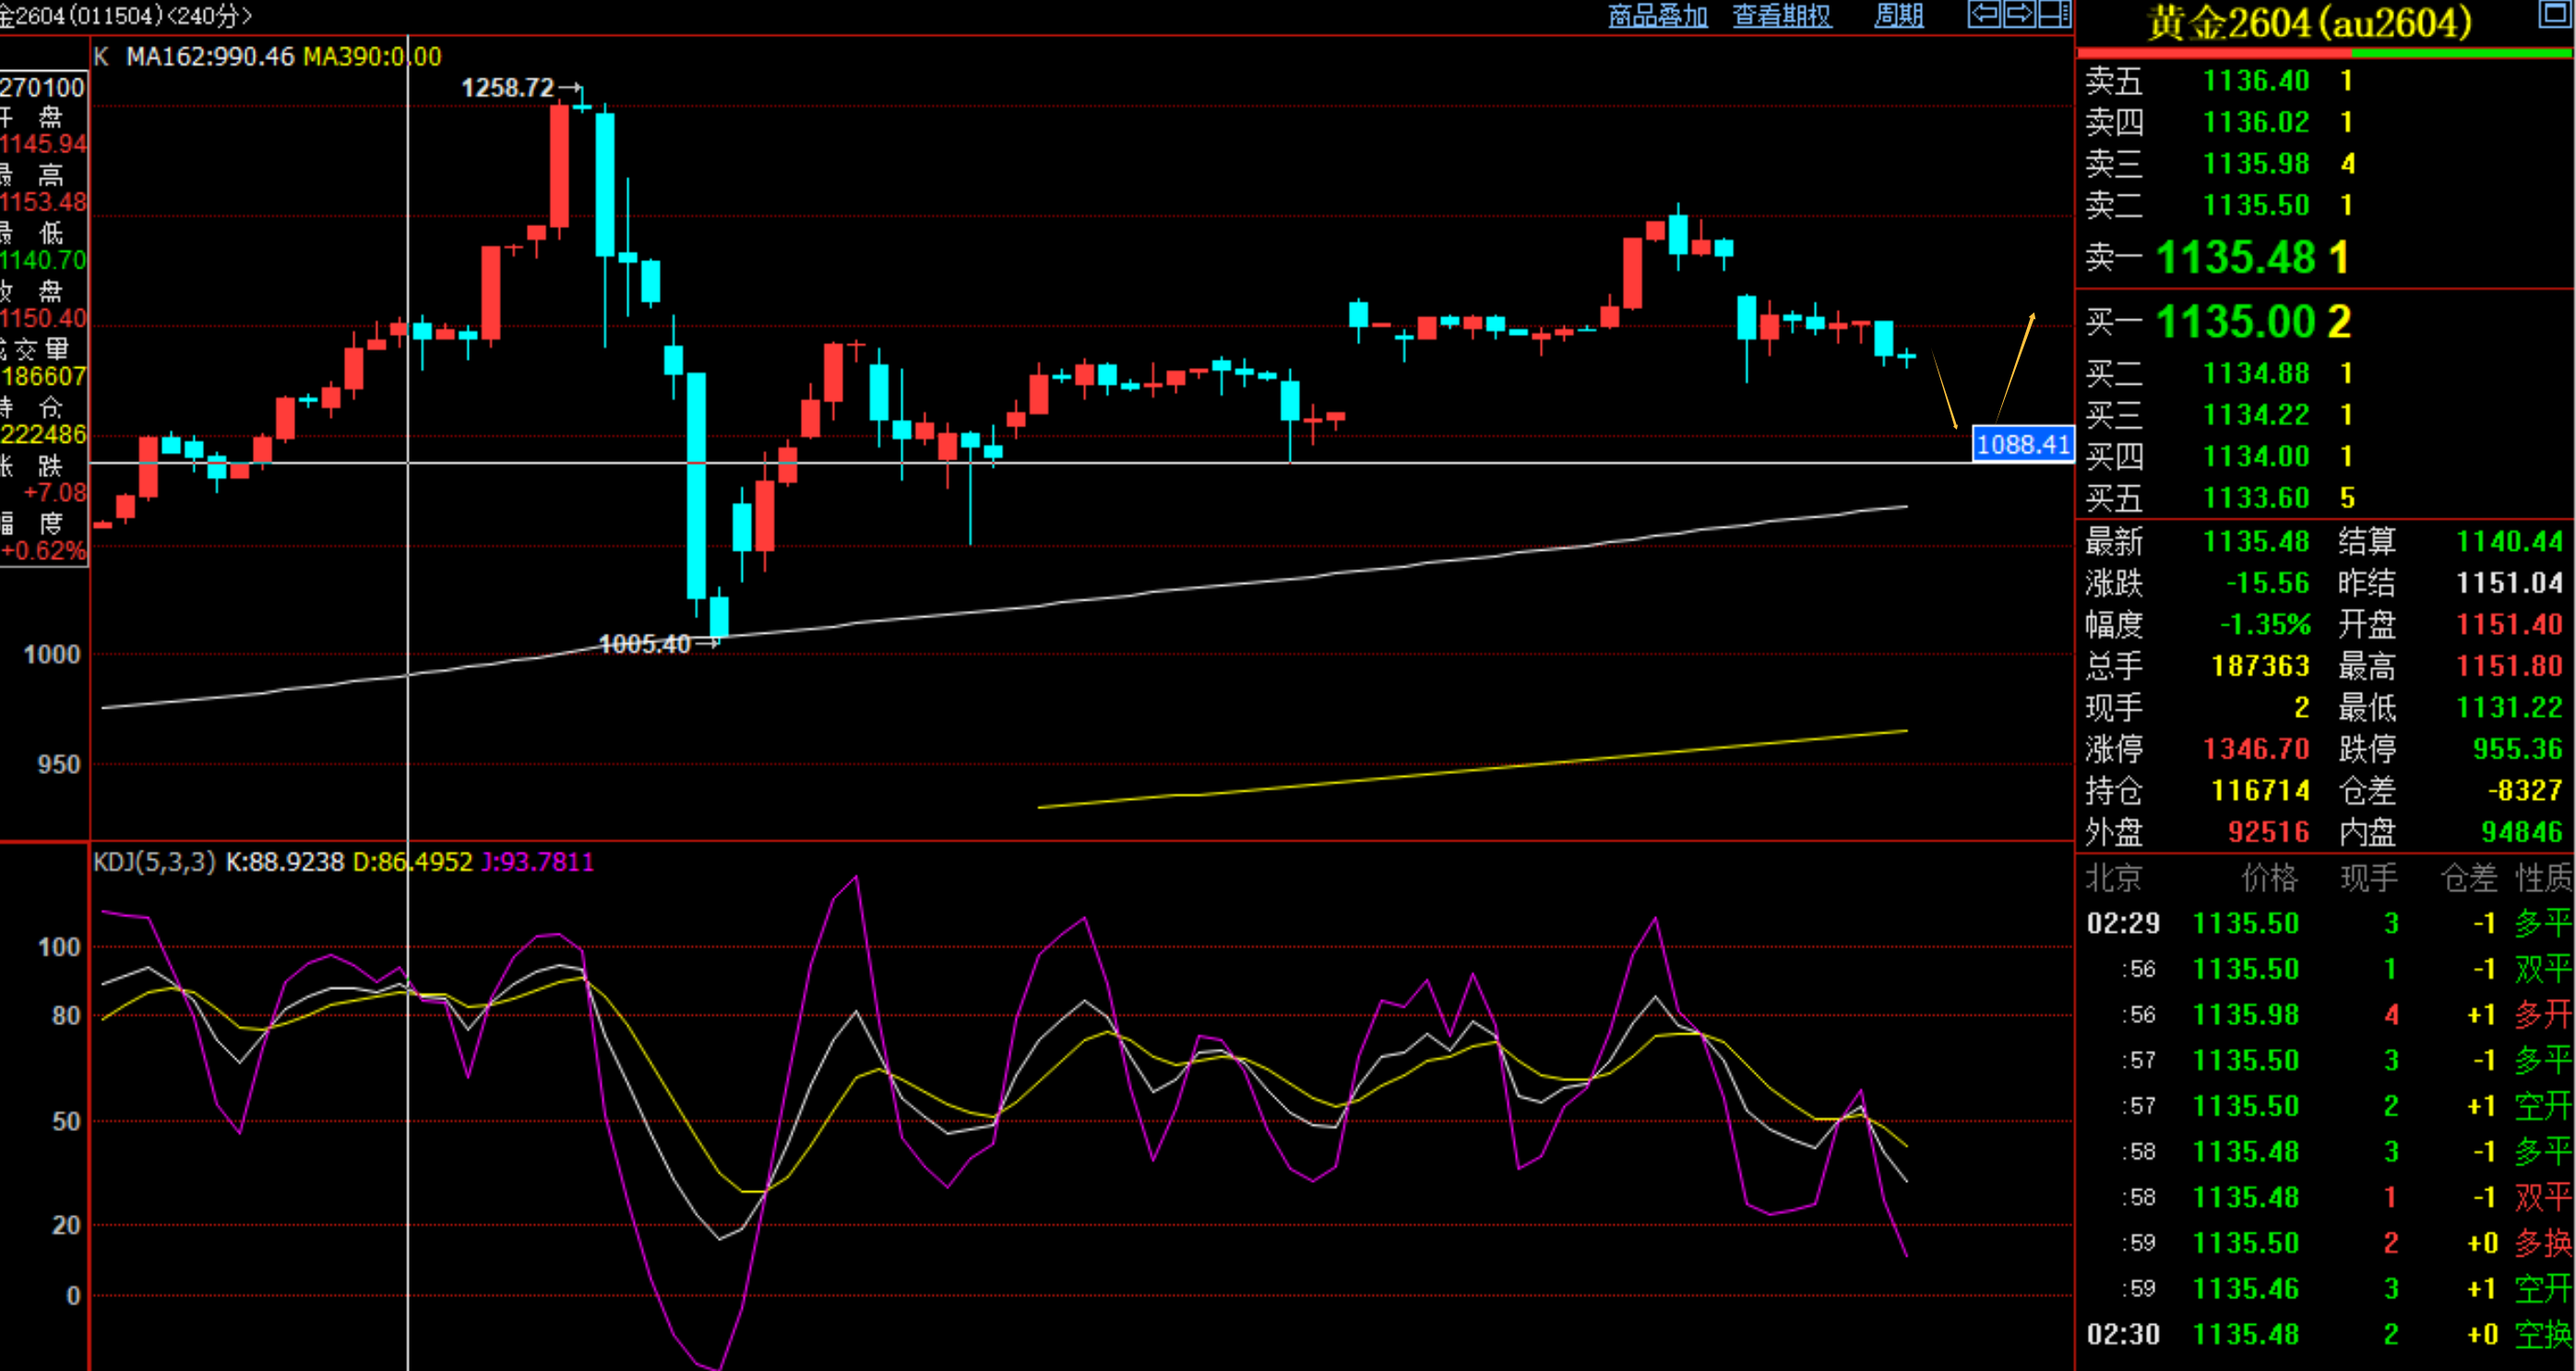Click the square icon beside 黄金2604 title
Viewport: 2576px width, 1371px height.
(x=2554, y=13)
